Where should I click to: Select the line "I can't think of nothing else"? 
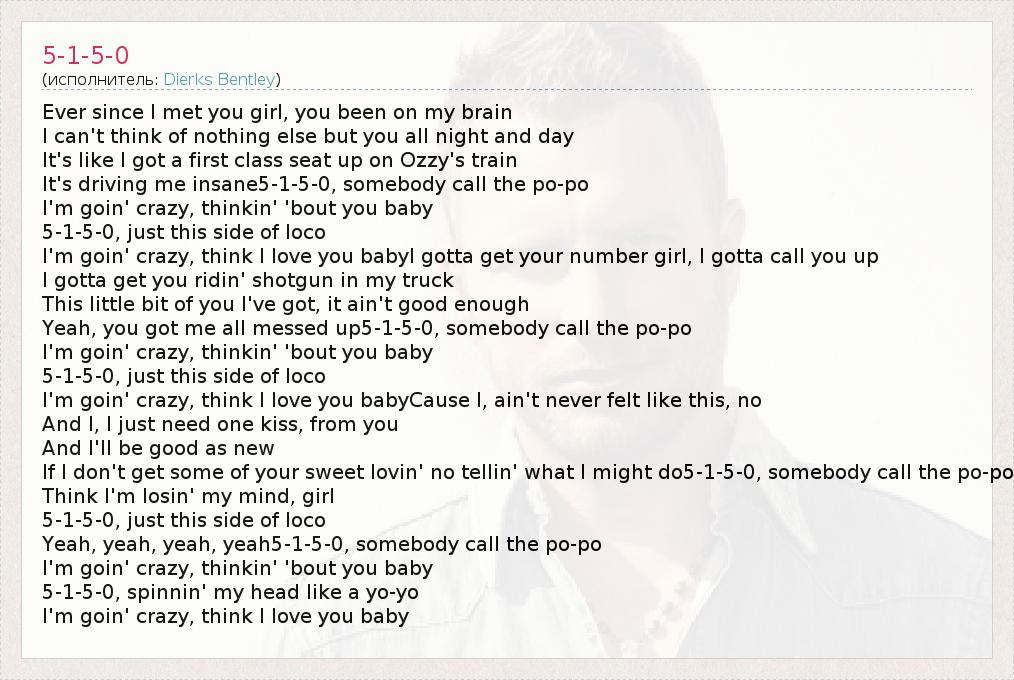[308, 136]
